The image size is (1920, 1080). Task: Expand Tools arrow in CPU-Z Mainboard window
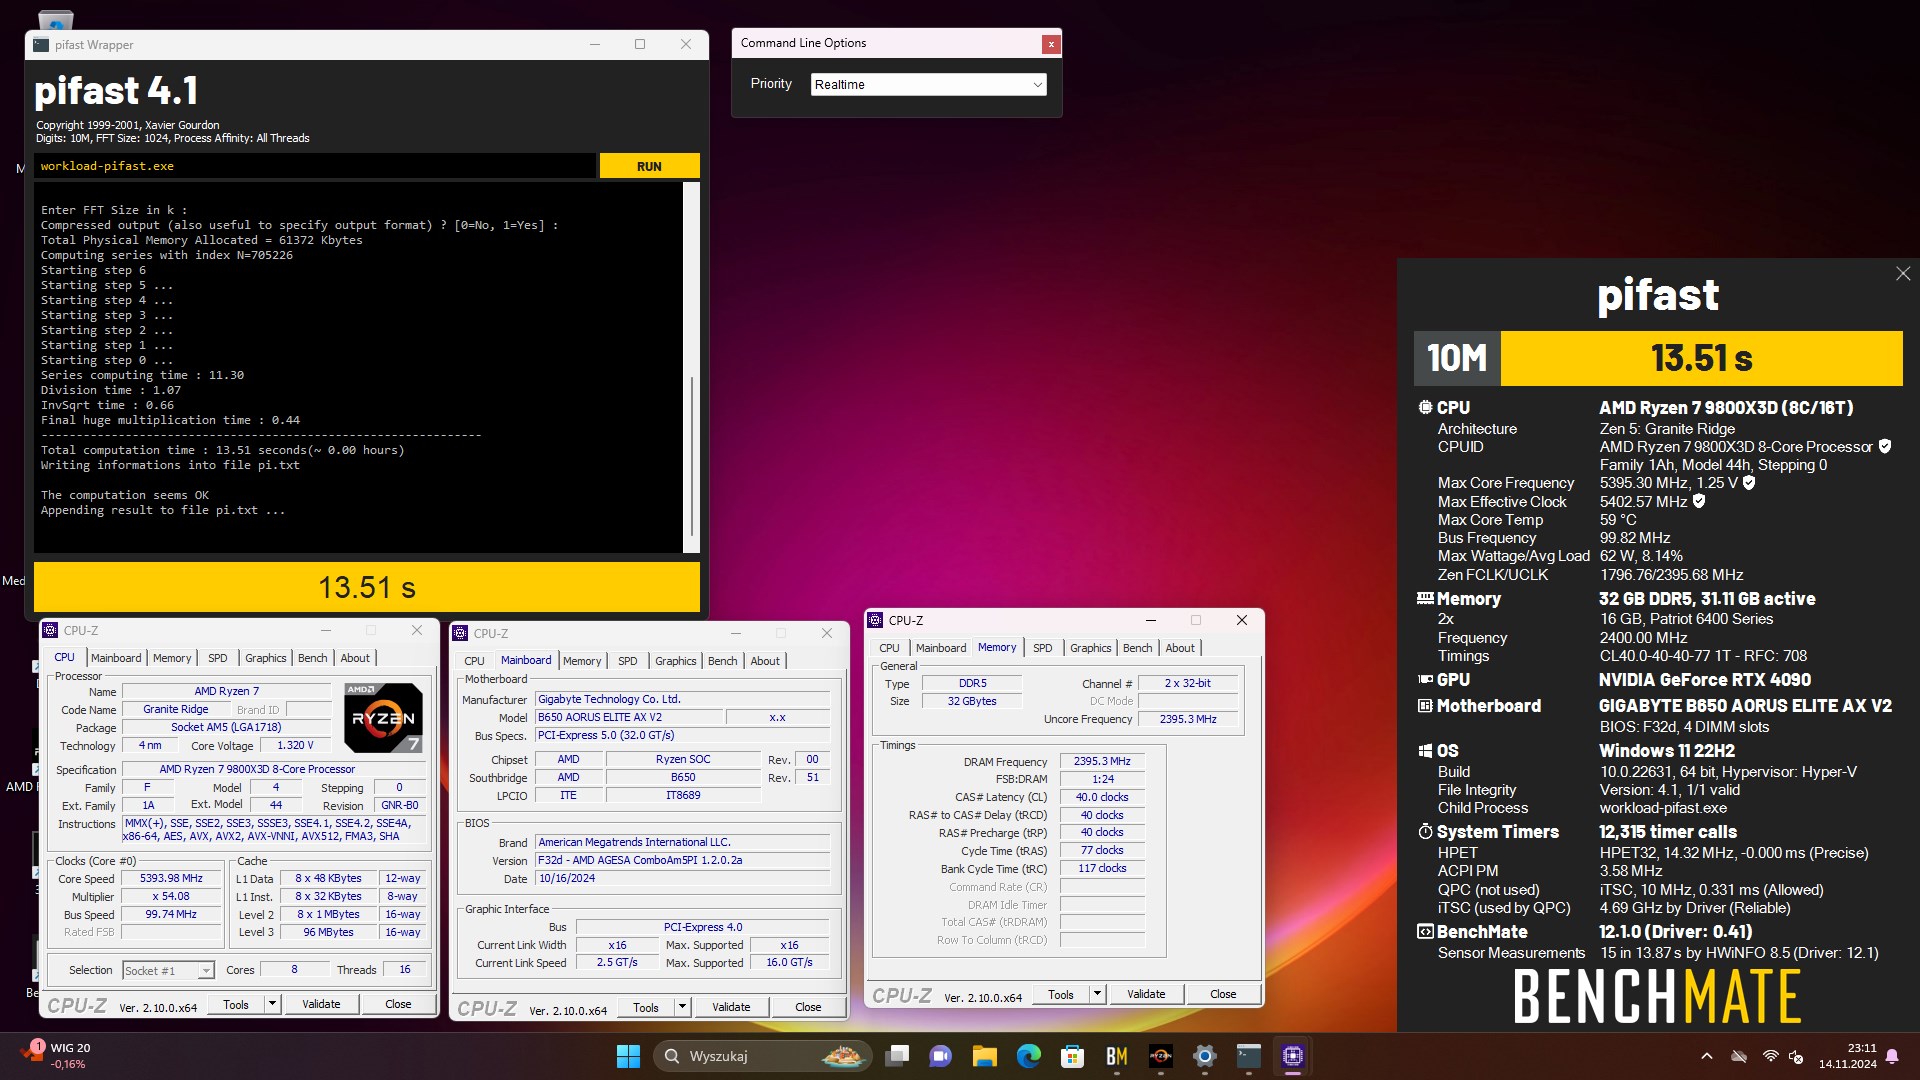point(682,1008)
